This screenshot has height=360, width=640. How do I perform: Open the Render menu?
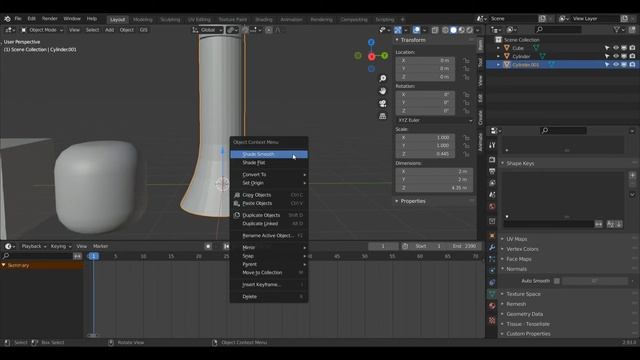click(x=49, y=19)
